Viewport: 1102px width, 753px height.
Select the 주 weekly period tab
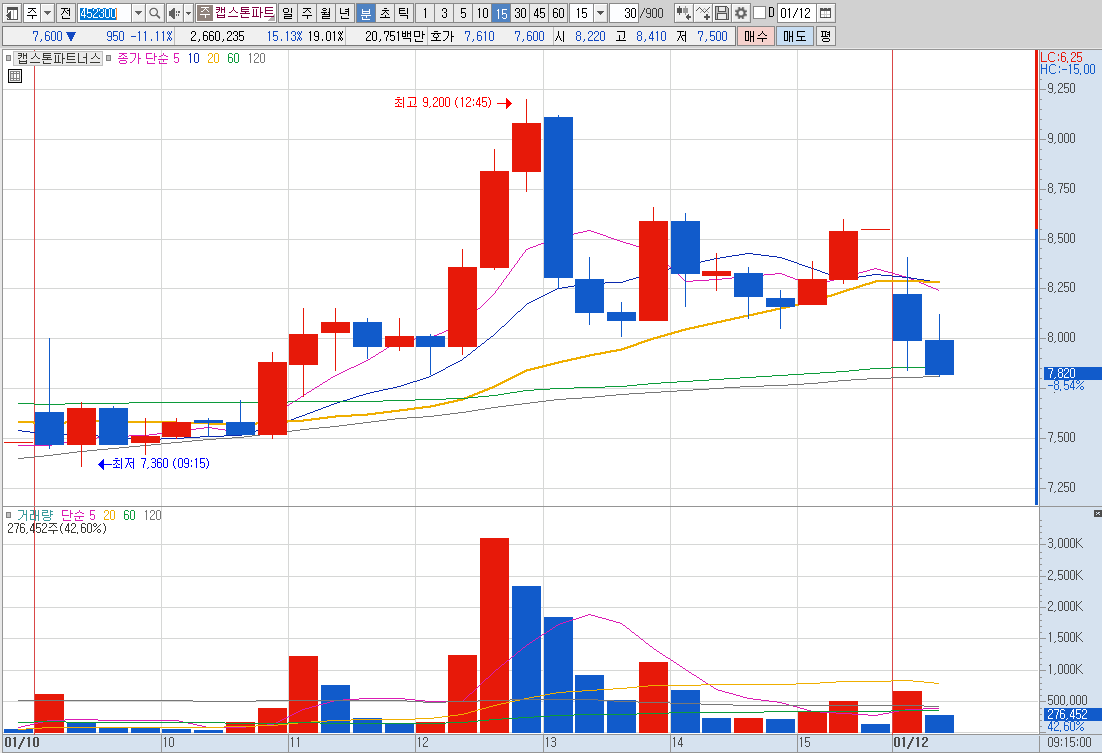pyautogui.click(x=307, y=13)
